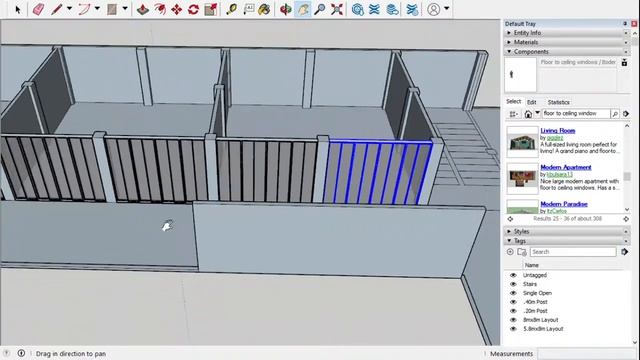
Task: Switch to the Statistics tab in Components
Action: [x=558, y=102]
